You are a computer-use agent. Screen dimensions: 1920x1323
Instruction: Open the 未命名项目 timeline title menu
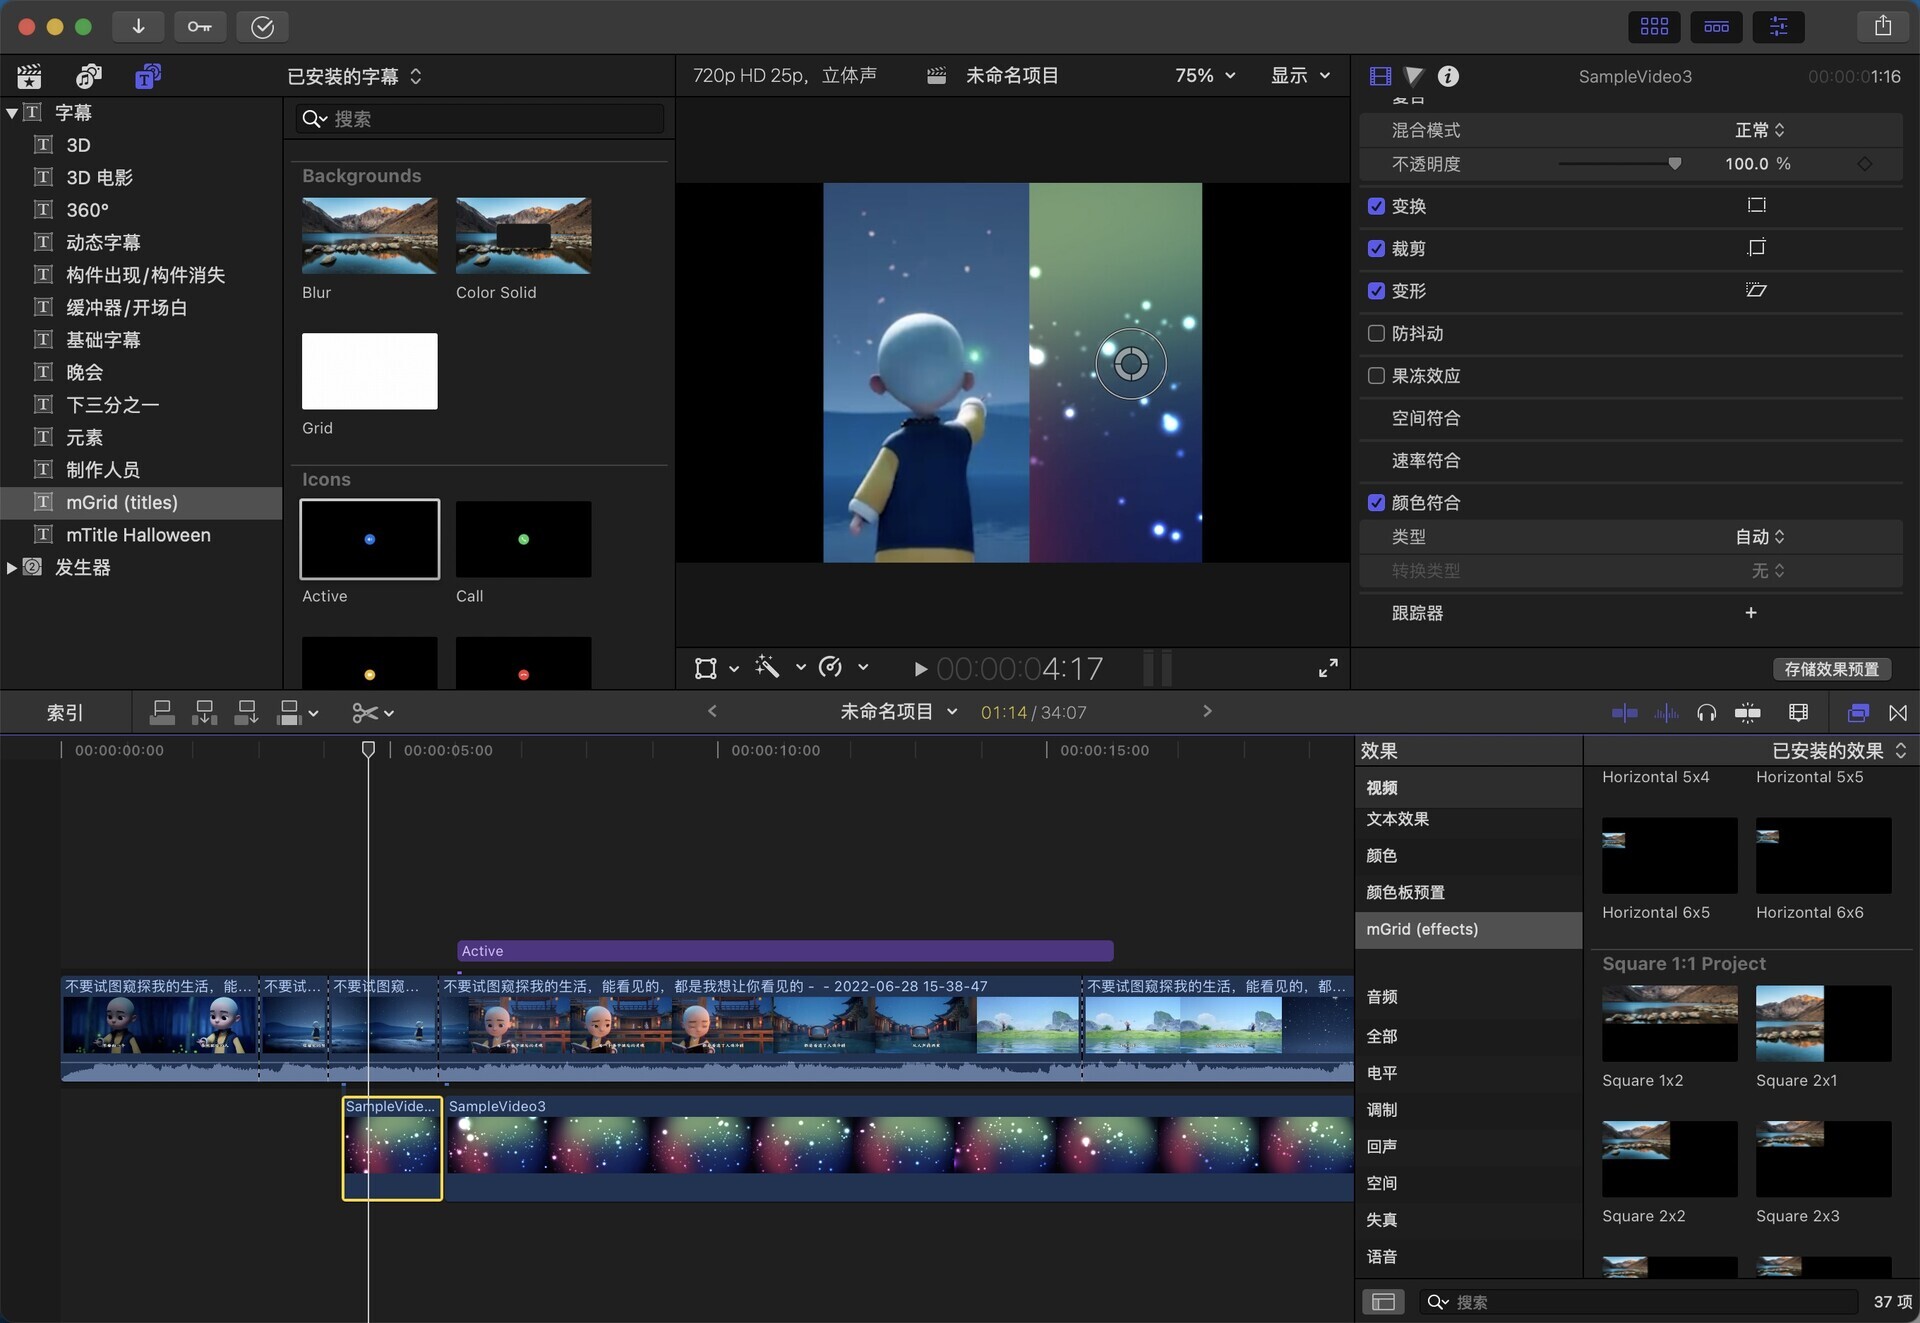point(898,711)
